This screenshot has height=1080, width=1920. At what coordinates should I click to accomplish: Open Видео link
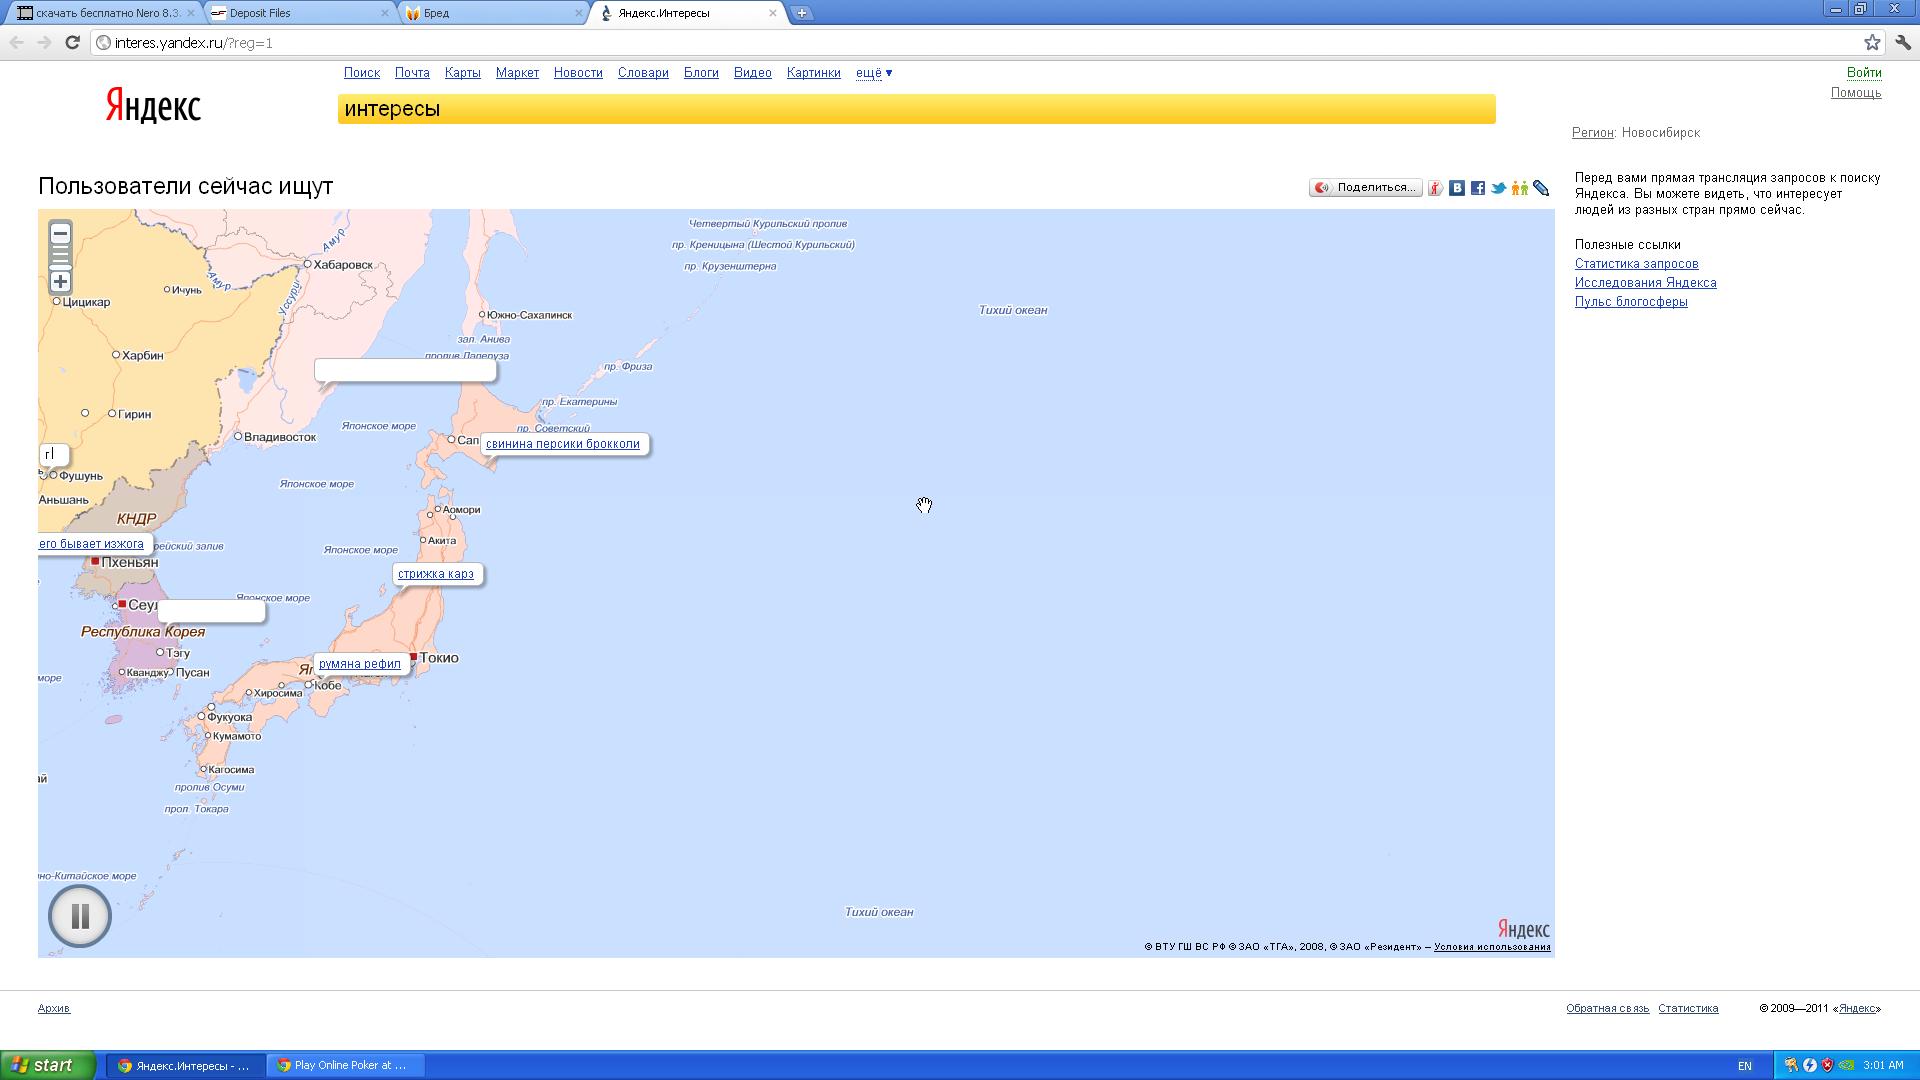pos(753,73)
